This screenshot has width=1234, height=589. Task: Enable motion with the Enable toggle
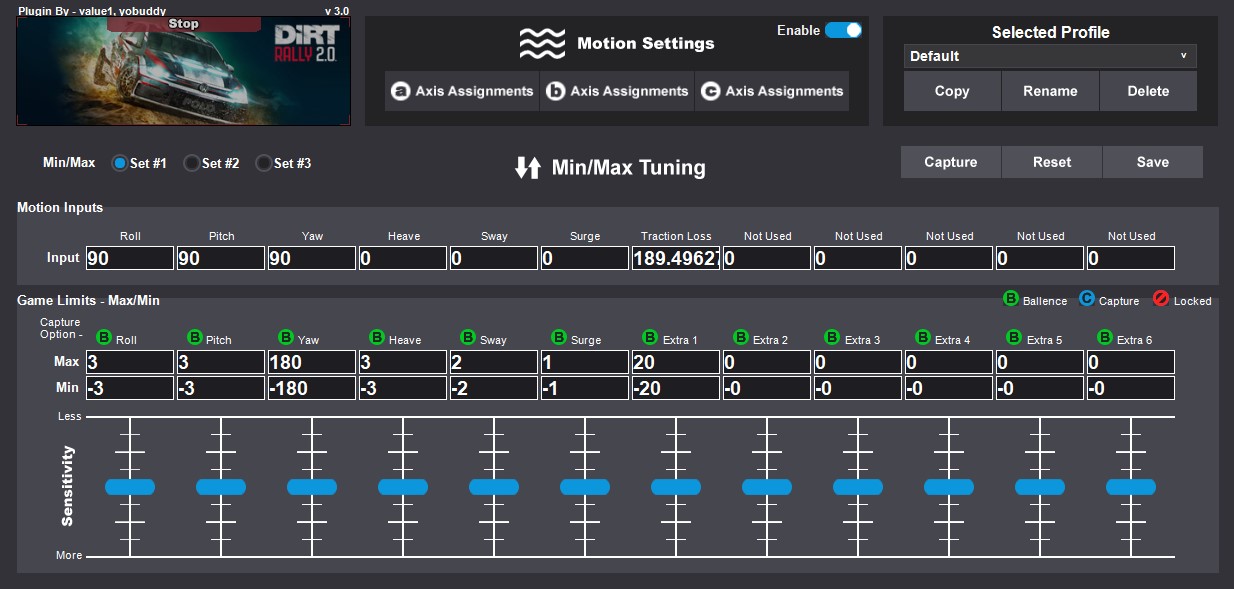click(x=843, y=30)
